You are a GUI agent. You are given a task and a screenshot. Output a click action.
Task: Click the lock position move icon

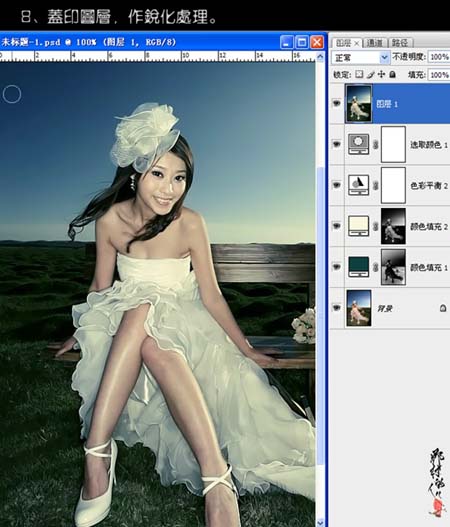pyautogui.click(x=381, y=74)
